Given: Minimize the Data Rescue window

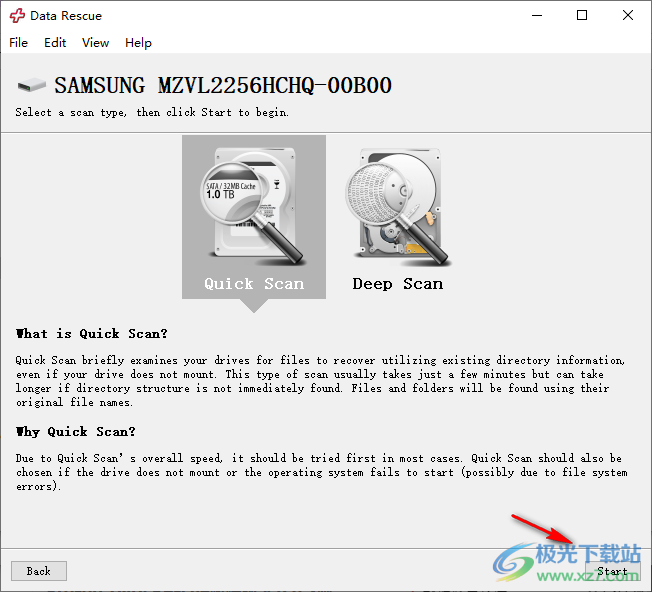Looking at the screenshot, I should pos(537,16).
